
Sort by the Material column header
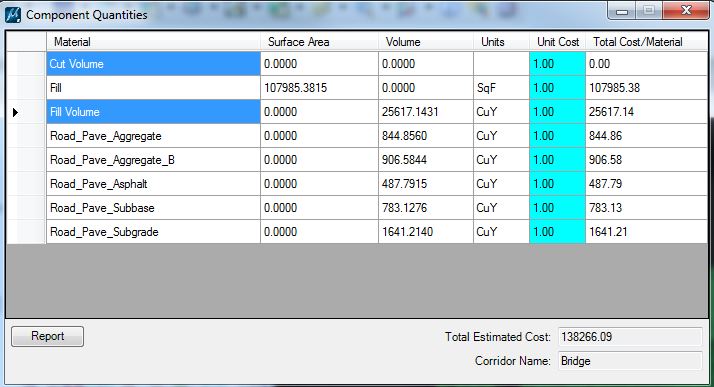(x=153, y=42)
